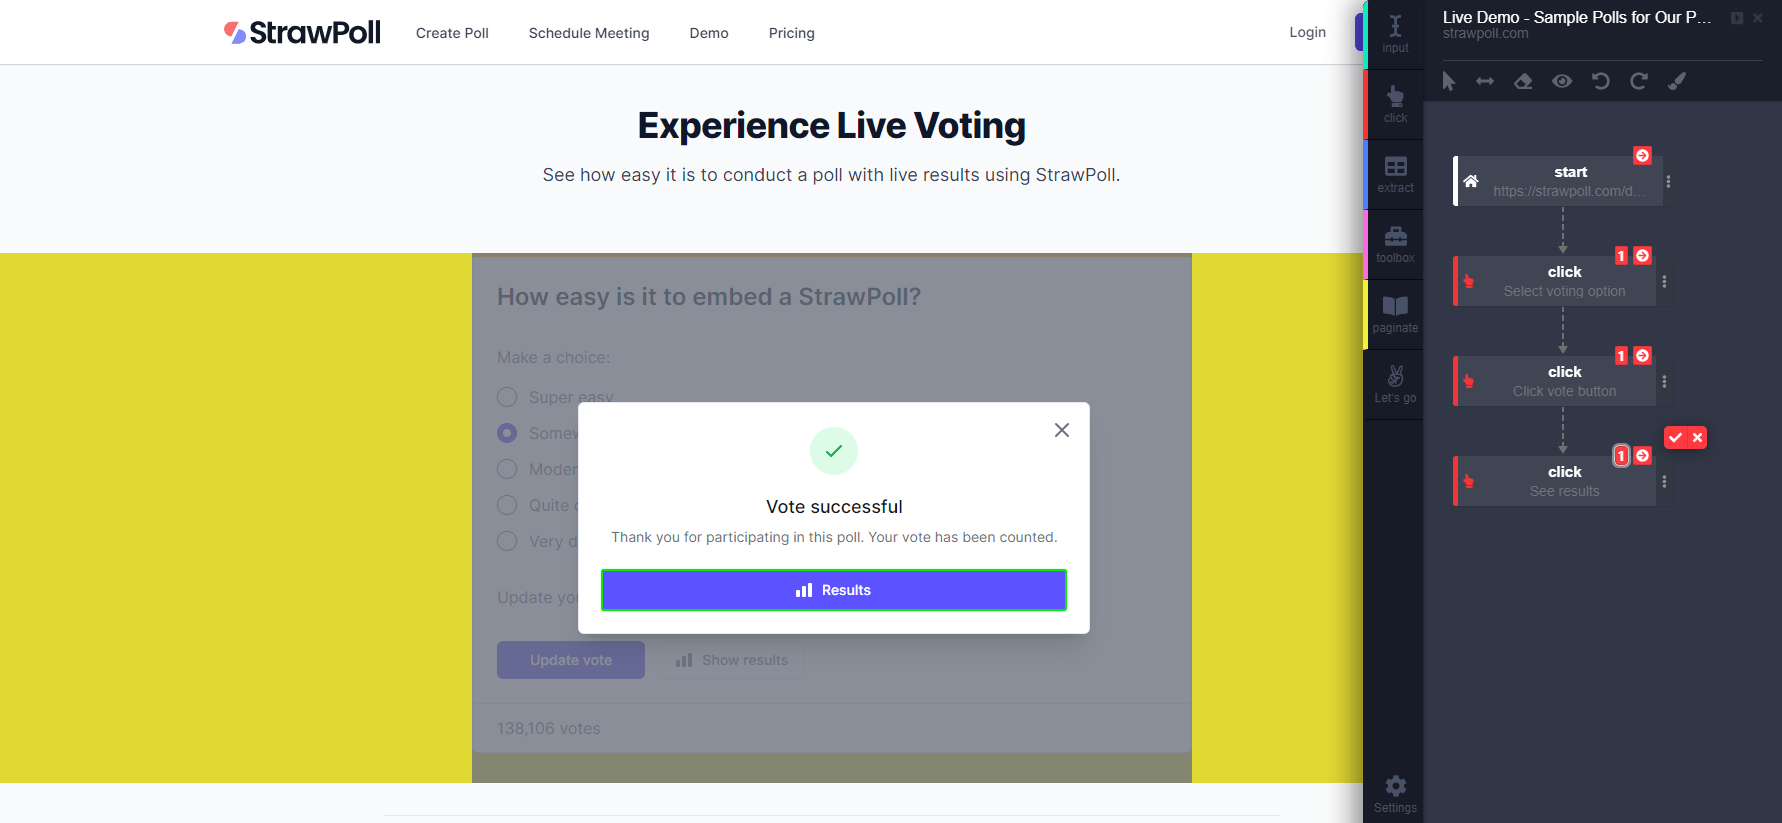Screen dimensions: 1782x823
Task: Click the Results button in the vote dialog
Action: click(x=834, y=590)
